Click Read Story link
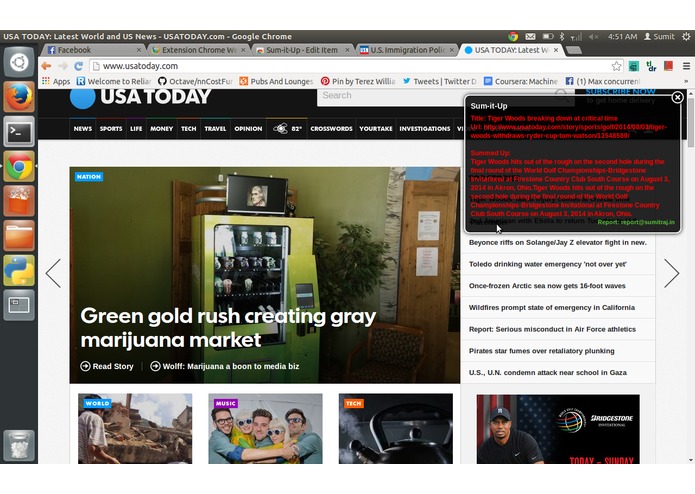695x494 pixels. [x=107, y=366]
